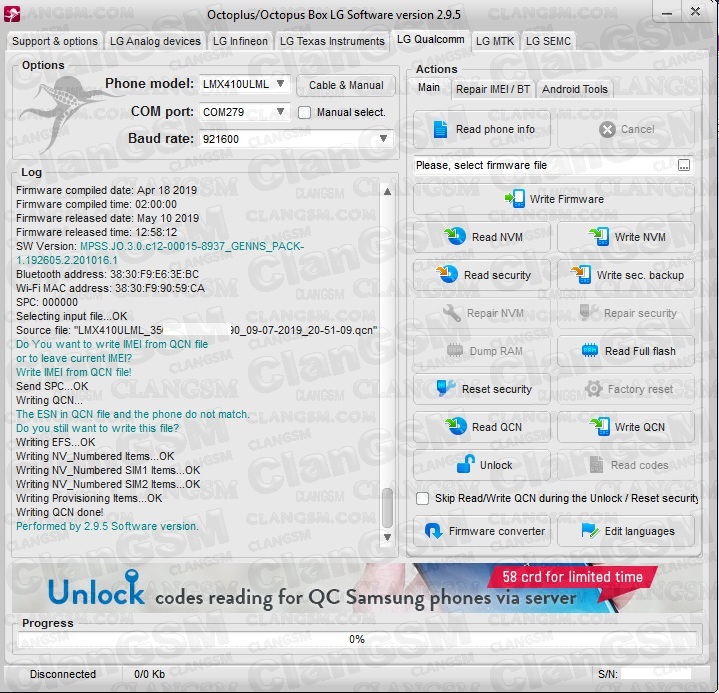Click the Cancel X icon

pyautogui.click(x=607, y=129)
